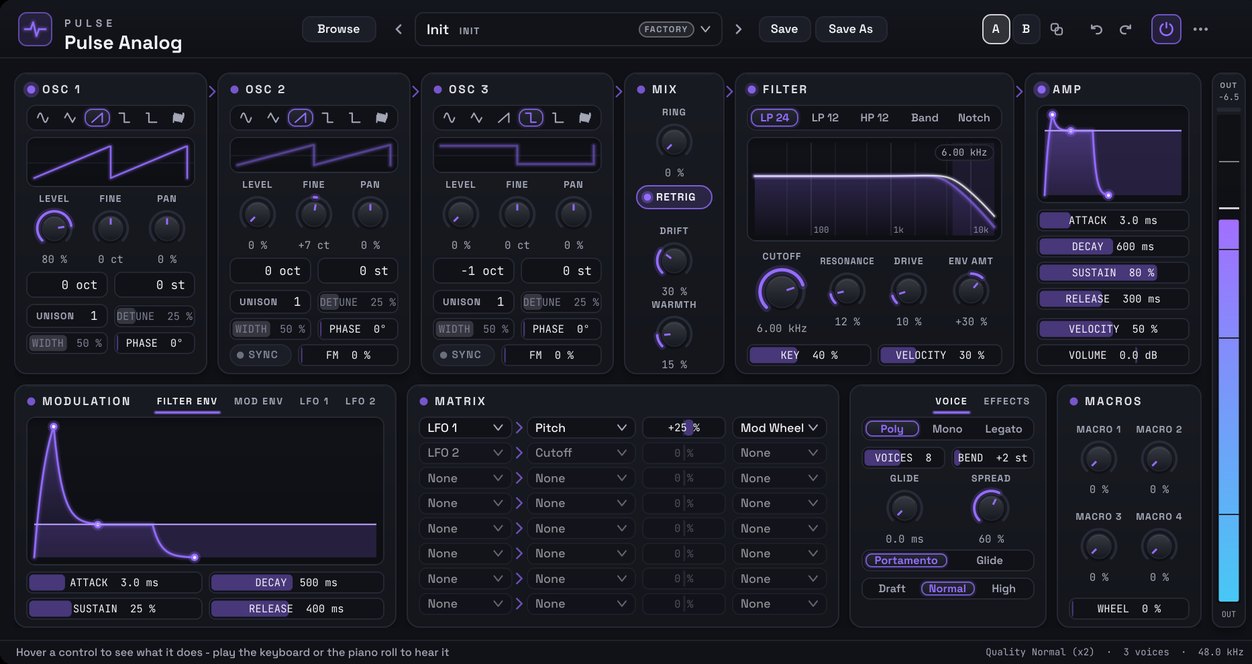Screen dimensions: 1252x664
Task: Copy state A to B icon
Action: 1057,29
